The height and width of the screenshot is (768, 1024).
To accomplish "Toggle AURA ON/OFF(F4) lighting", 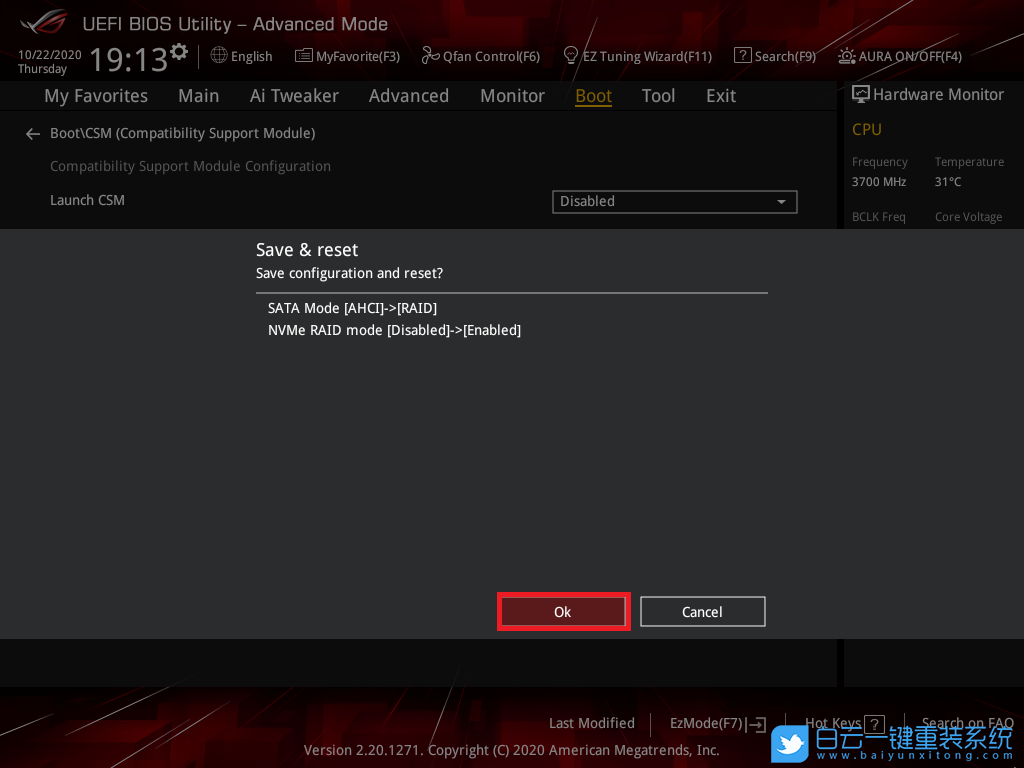I will (847, 56).
